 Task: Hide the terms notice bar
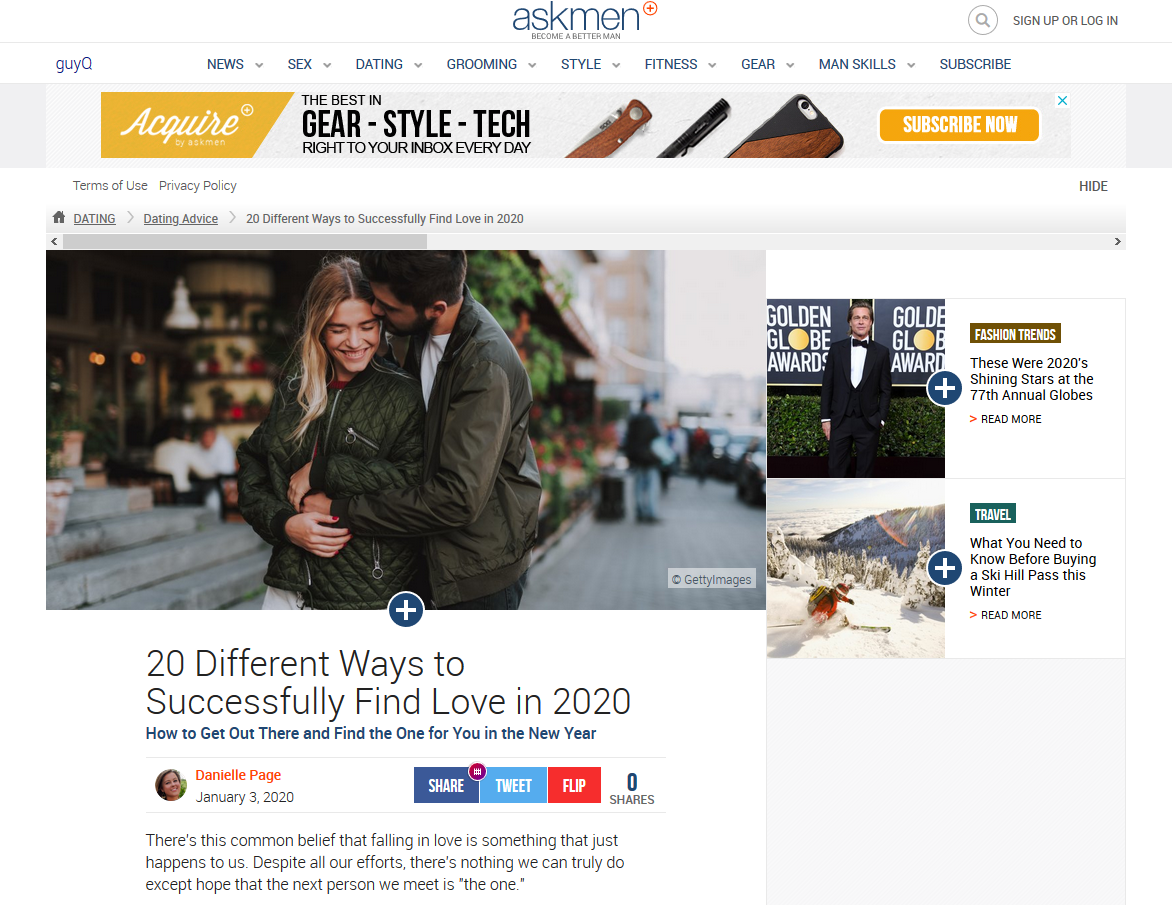pos(1093,186)
